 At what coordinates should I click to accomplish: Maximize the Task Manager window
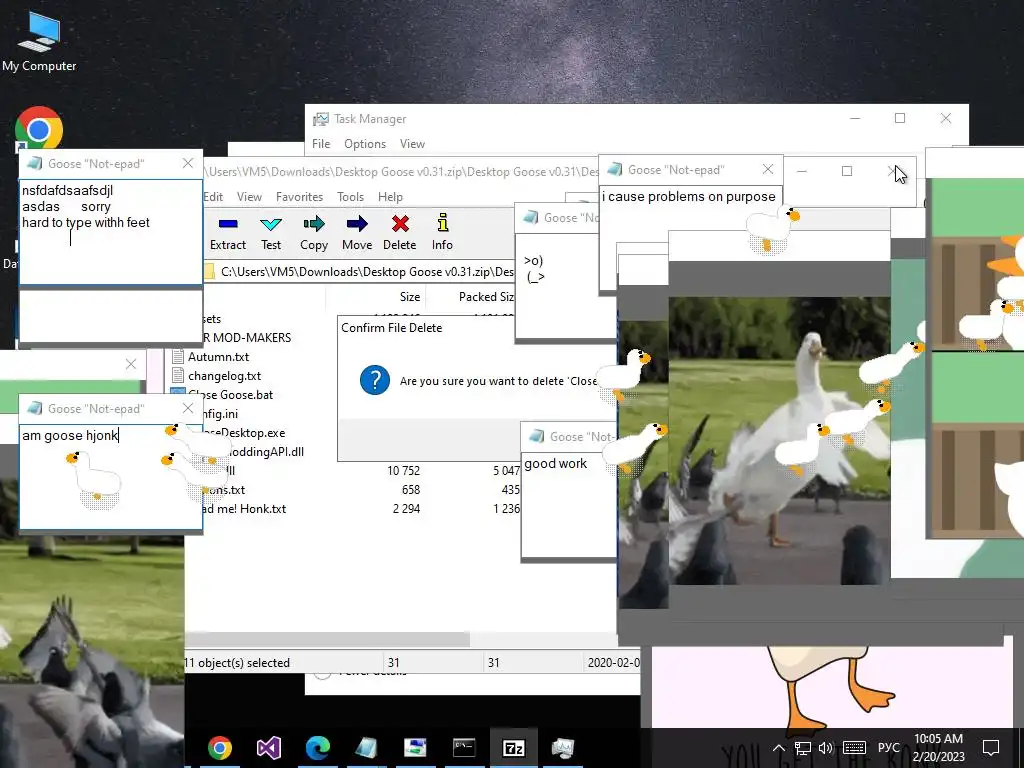click(x=900, y=118)
